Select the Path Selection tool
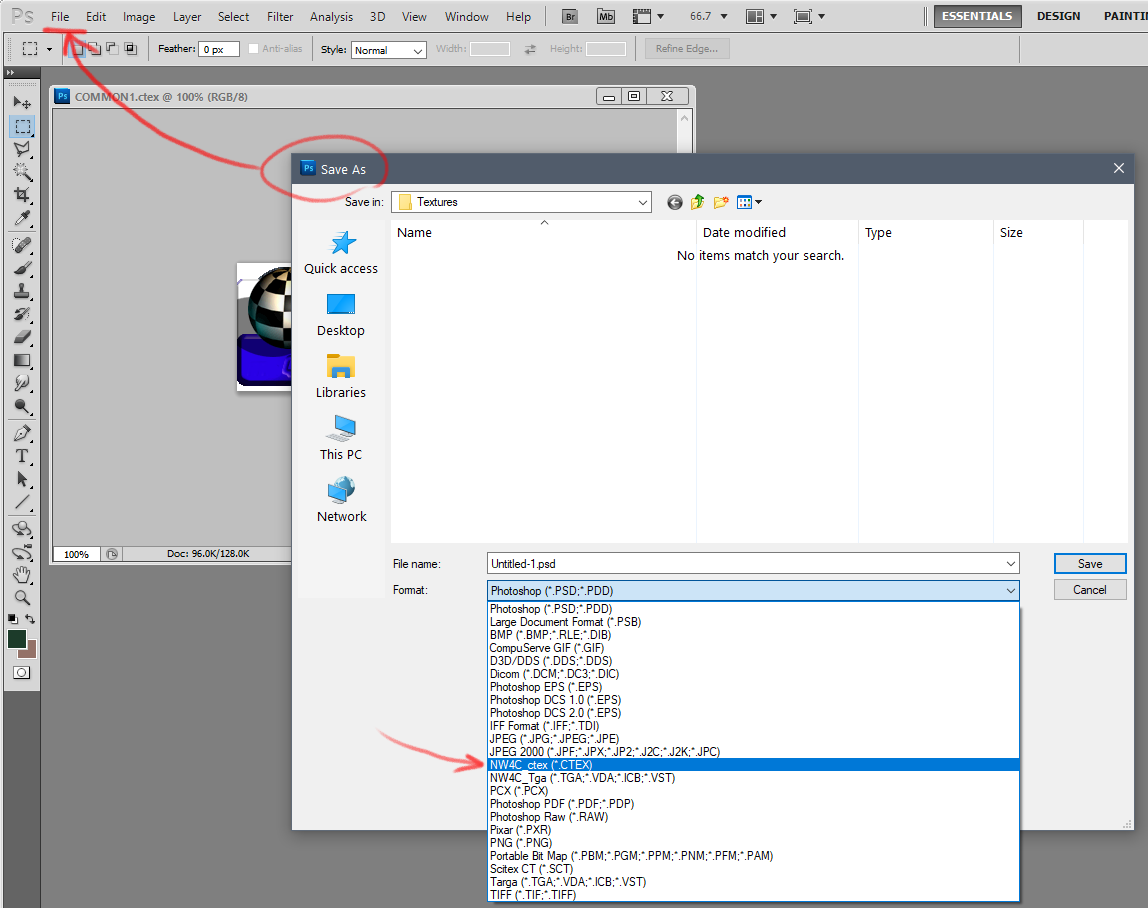This screenshot has height=908, width=1148. [22, 480]
